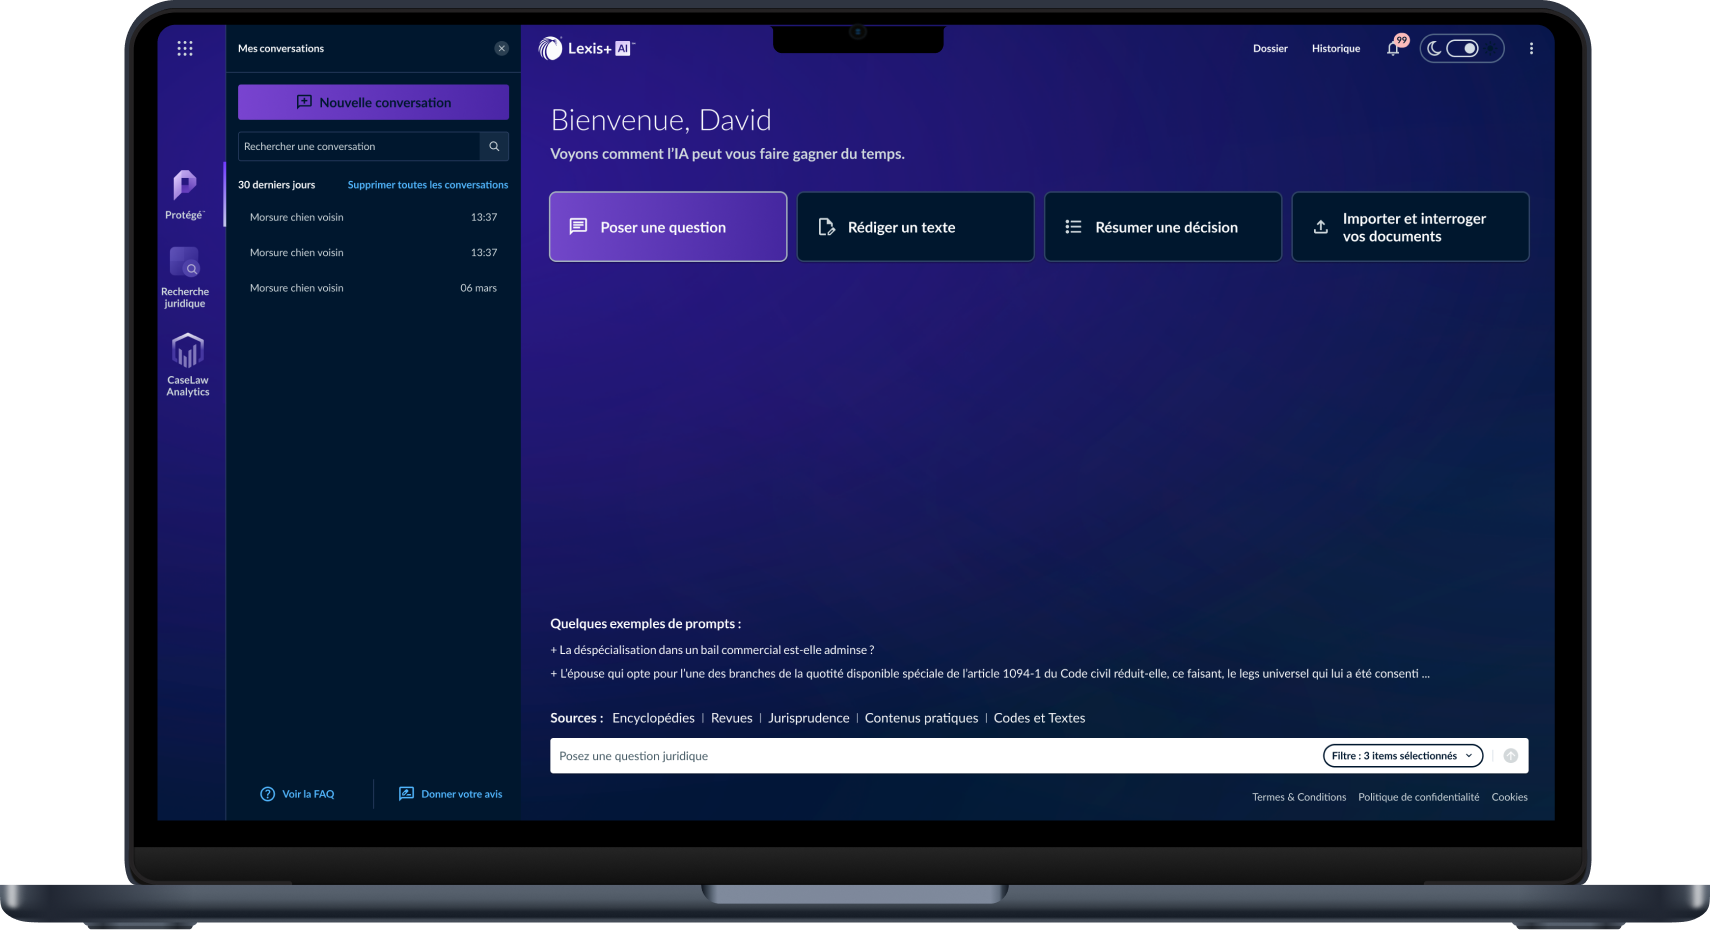
Task: Open the app launcher grid icon
Action: 185,47
